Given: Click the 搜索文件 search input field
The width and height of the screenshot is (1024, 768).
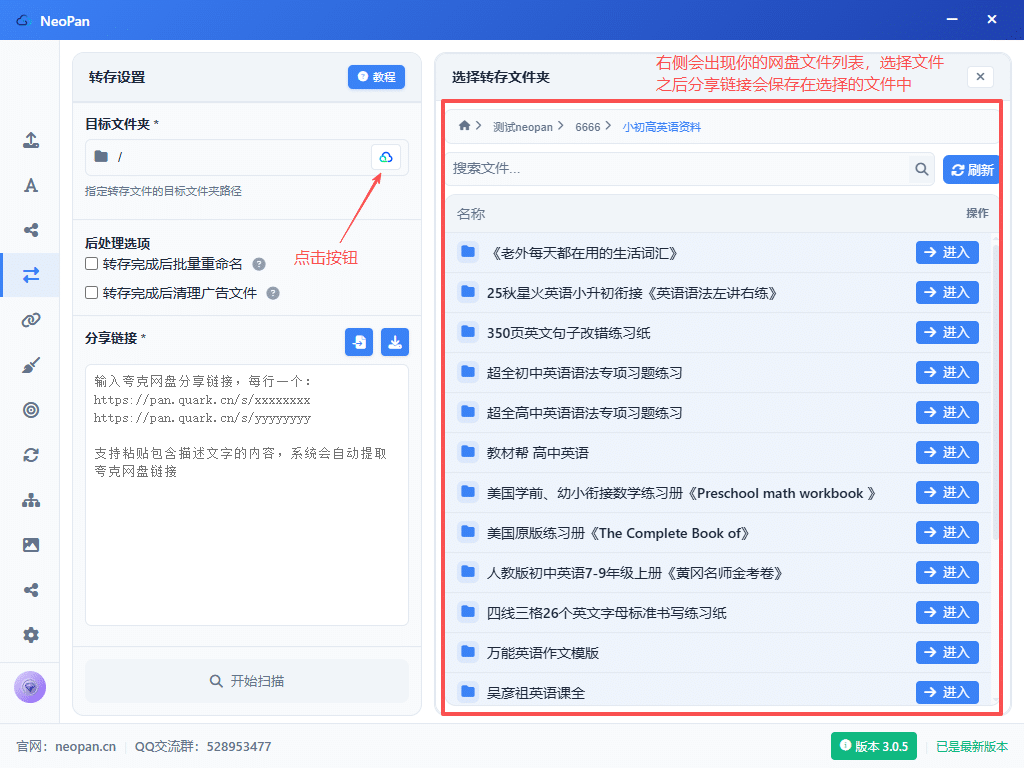Looking at the screenshot, I should click(678, 169).
